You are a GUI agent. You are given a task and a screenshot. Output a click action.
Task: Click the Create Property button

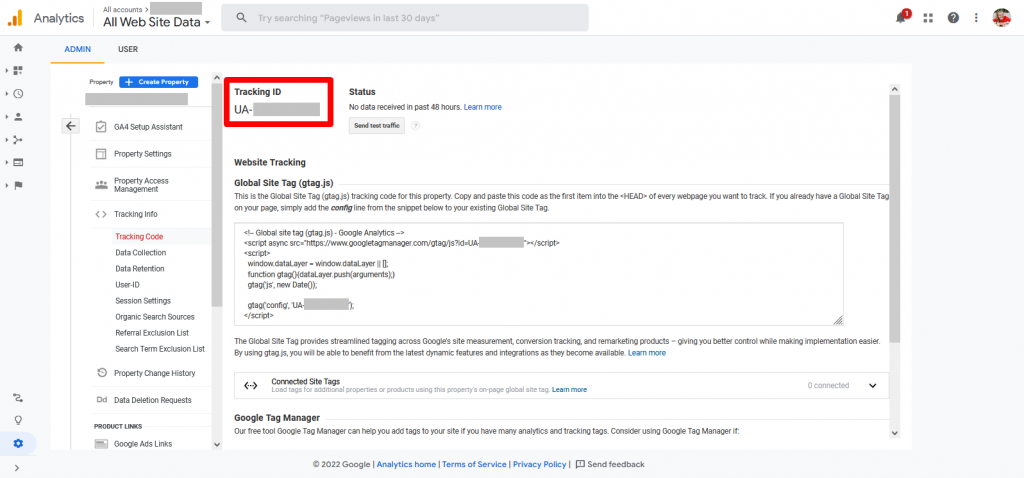coord(159,82)
